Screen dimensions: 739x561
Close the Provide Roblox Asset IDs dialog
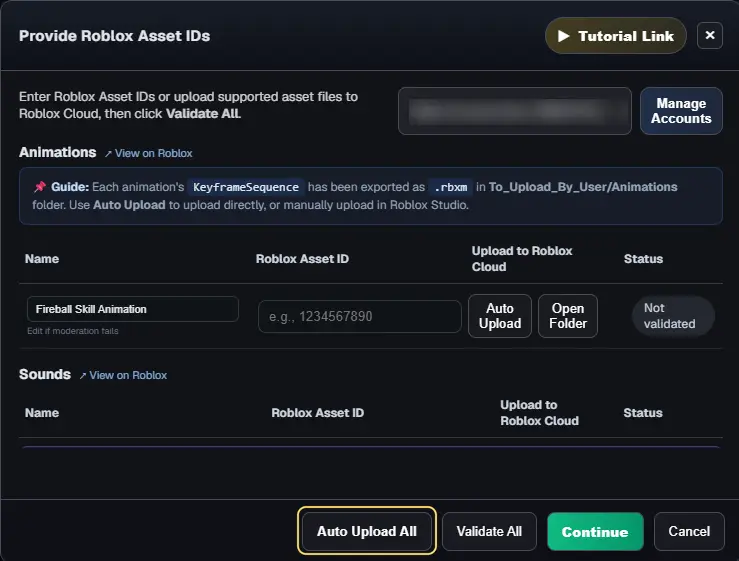pos(710,35)
